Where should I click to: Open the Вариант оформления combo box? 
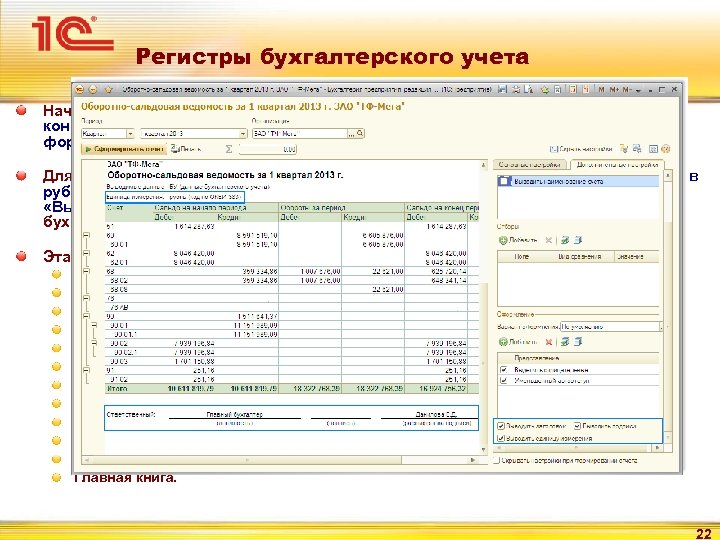pyautogui.click(x=611, y=327)
